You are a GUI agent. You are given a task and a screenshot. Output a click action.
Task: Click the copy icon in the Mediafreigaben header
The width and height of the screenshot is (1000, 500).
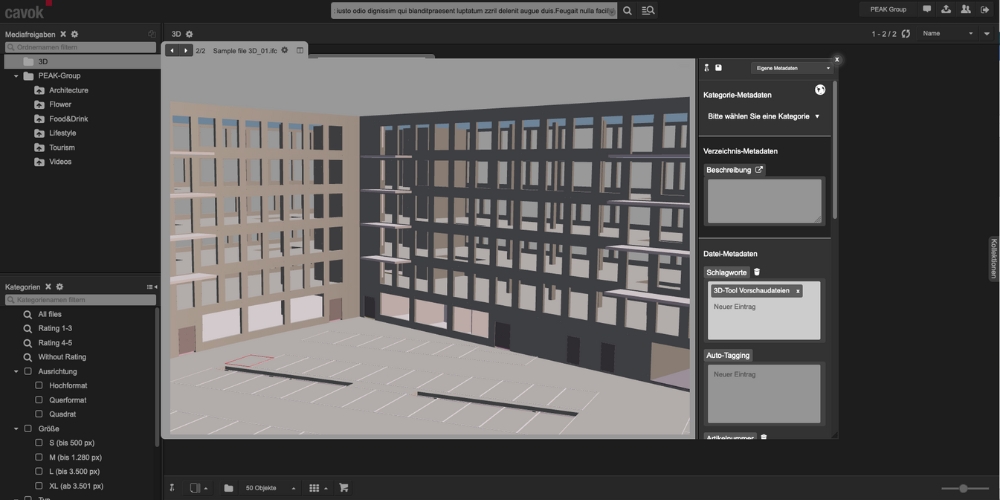pyautogui.click(x=152, y=34)
